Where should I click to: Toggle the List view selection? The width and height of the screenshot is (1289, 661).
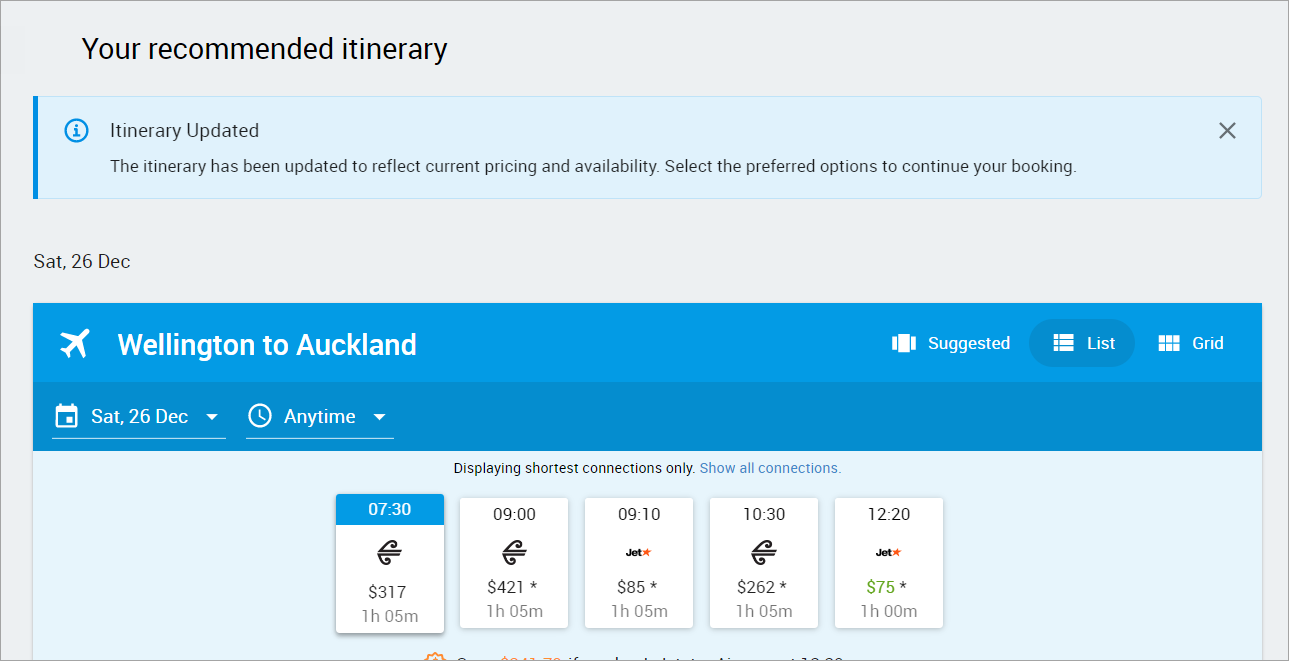[1082, 342]
